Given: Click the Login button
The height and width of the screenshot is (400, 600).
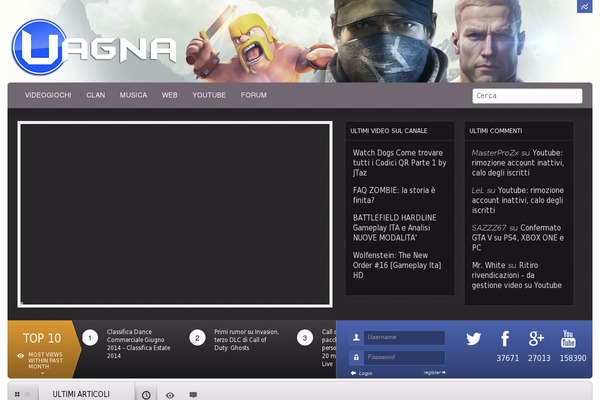Looking at the screenshot, I should [x=361, y=373].
